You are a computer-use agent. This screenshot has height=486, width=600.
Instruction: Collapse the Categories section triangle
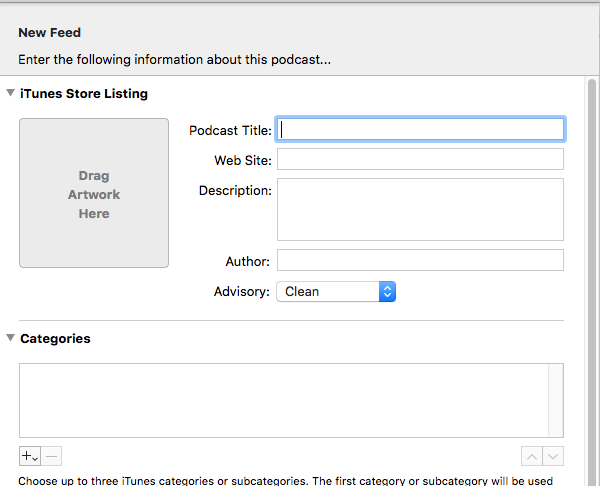tap(11, 338)
